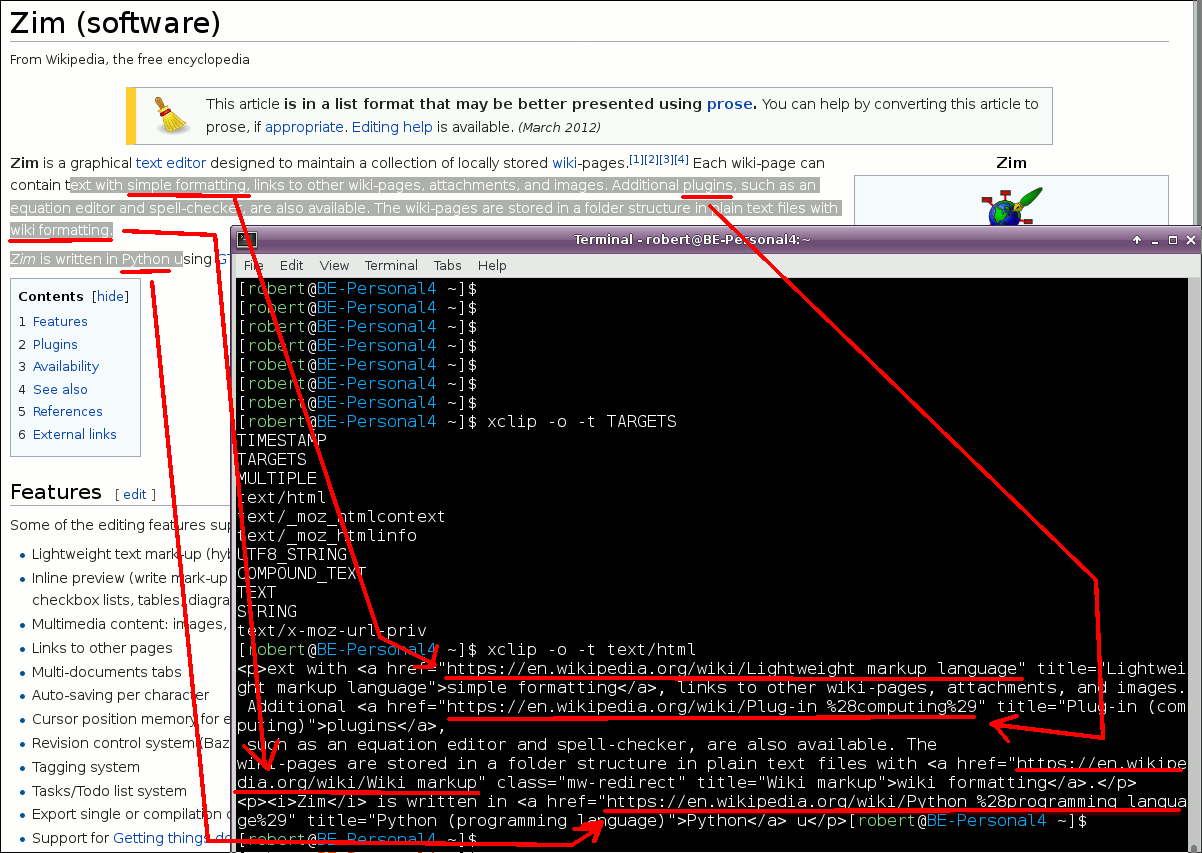Jump to '6 External links' in Contents
1202x853 pixels.
pyautogui.click(x=67, y=434)
